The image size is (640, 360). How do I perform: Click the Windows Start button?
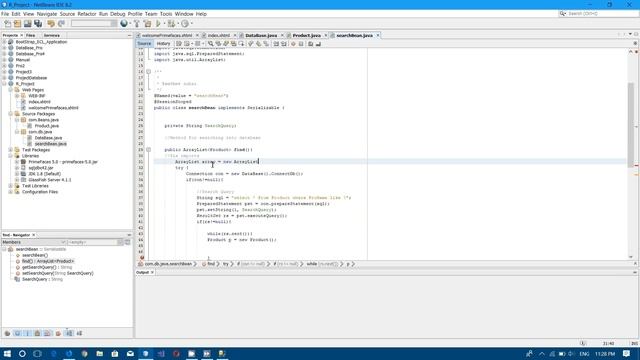[7, 353]
